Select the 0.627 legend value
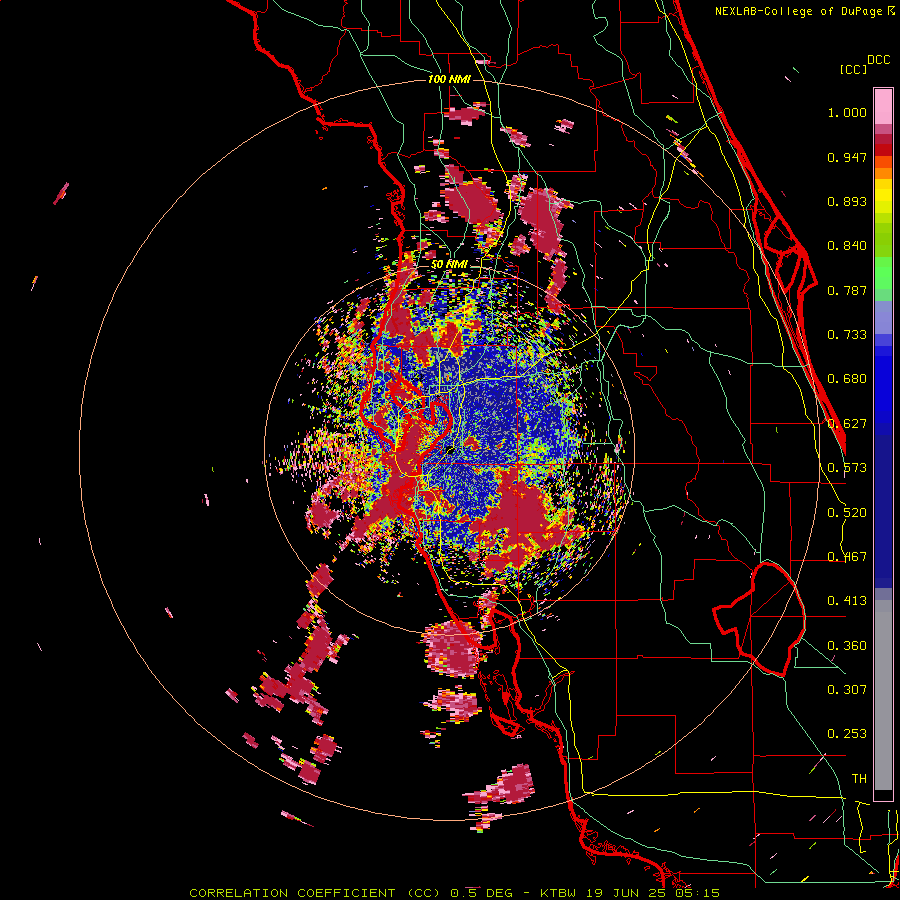This screenshot has height=900, width=900. tap(847, 424)
